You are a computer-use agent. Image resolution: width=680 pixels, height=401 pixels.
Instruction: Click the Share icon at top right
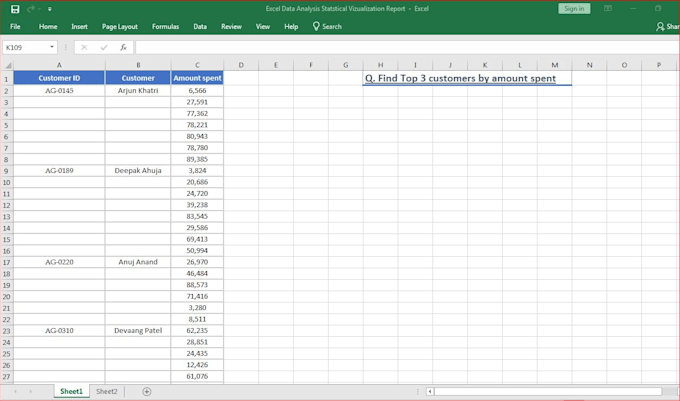pos(660,27)
